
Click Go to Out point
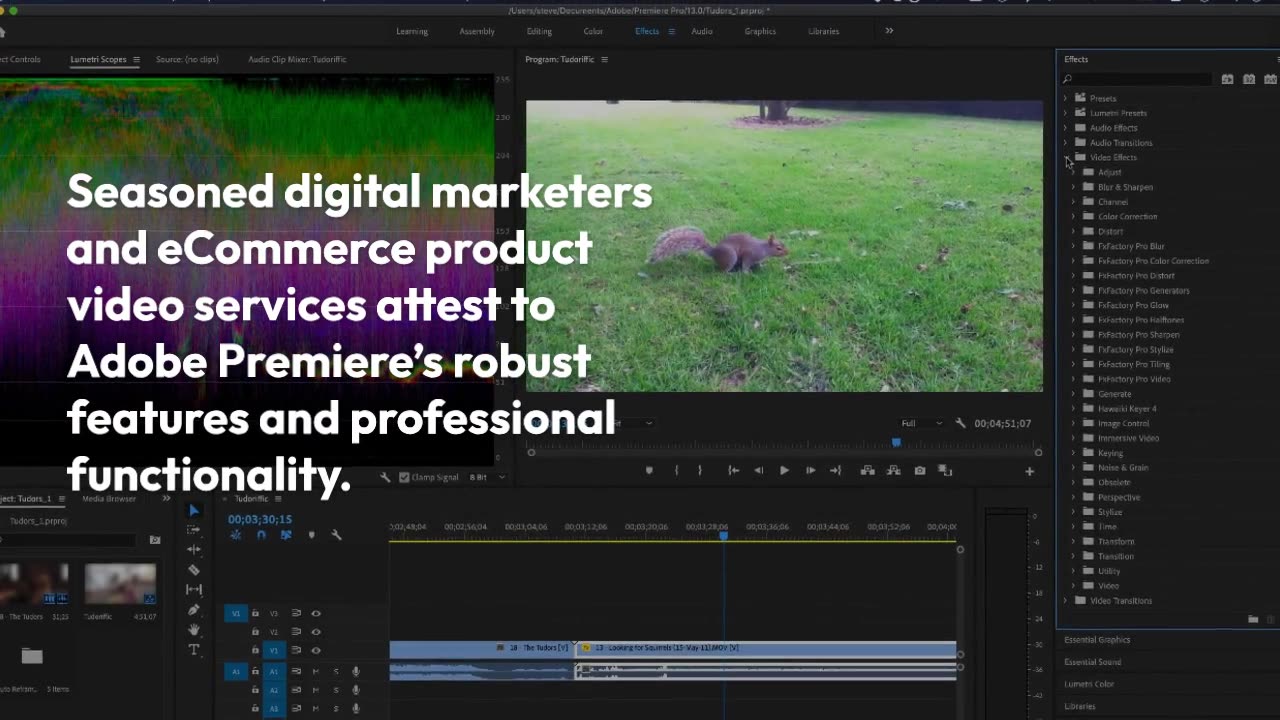(836, 470)
